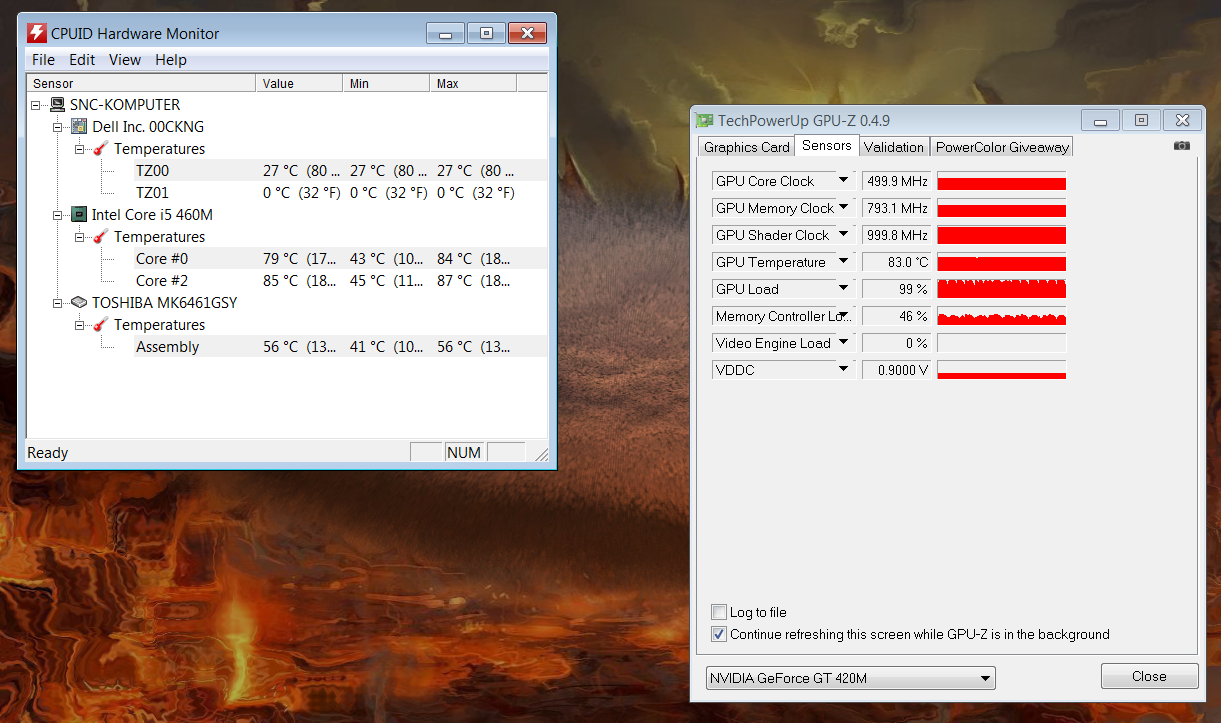Maximize the CPUID Hardware Monitor window
Viewport: 1221px width, 723px height.
[487, 33]
